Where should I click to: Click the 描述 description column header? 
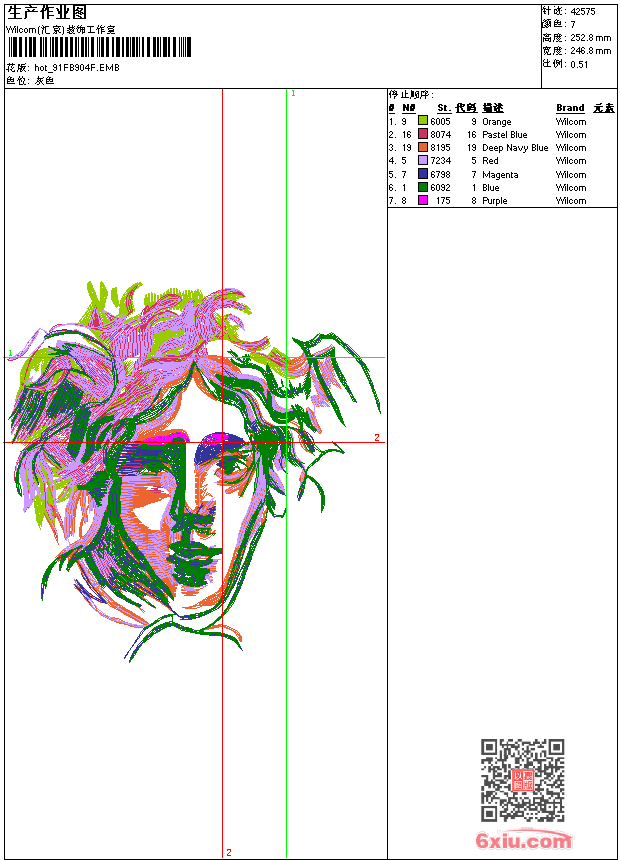[x=493, y=108]
